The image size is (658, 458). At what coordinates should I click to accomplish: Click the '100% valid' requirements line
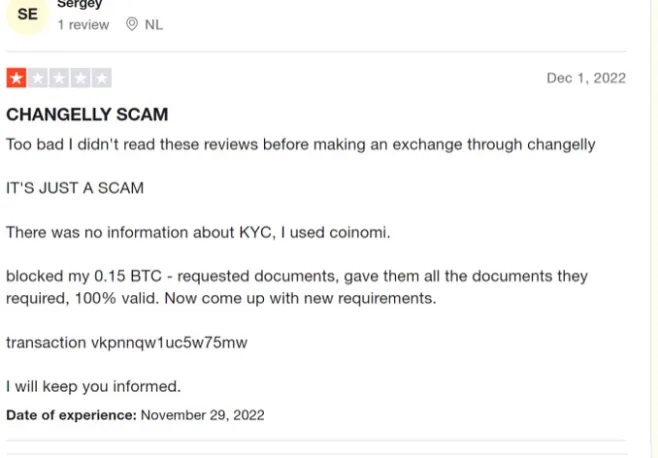(x=220, y=298)
